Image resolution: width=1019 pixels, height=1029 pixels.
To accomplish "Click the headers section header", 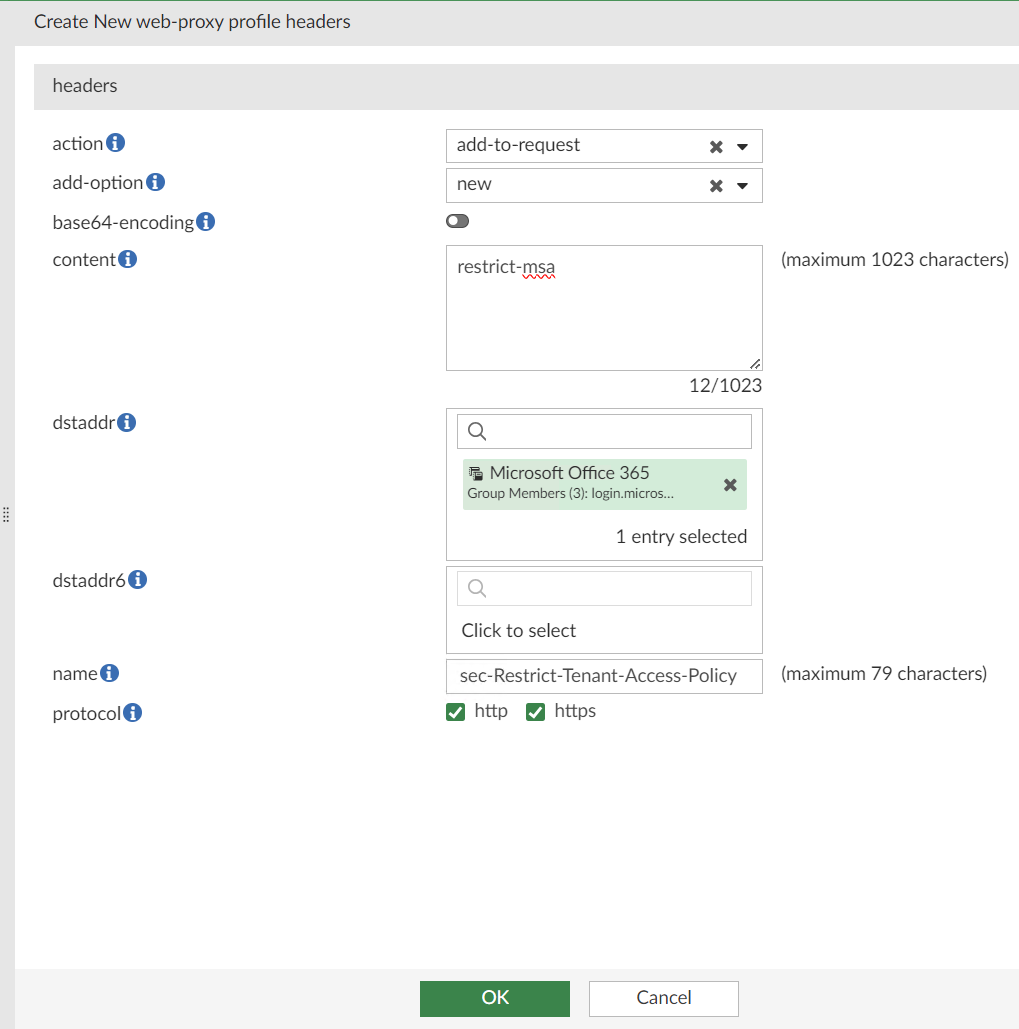I will click(85, 86).
